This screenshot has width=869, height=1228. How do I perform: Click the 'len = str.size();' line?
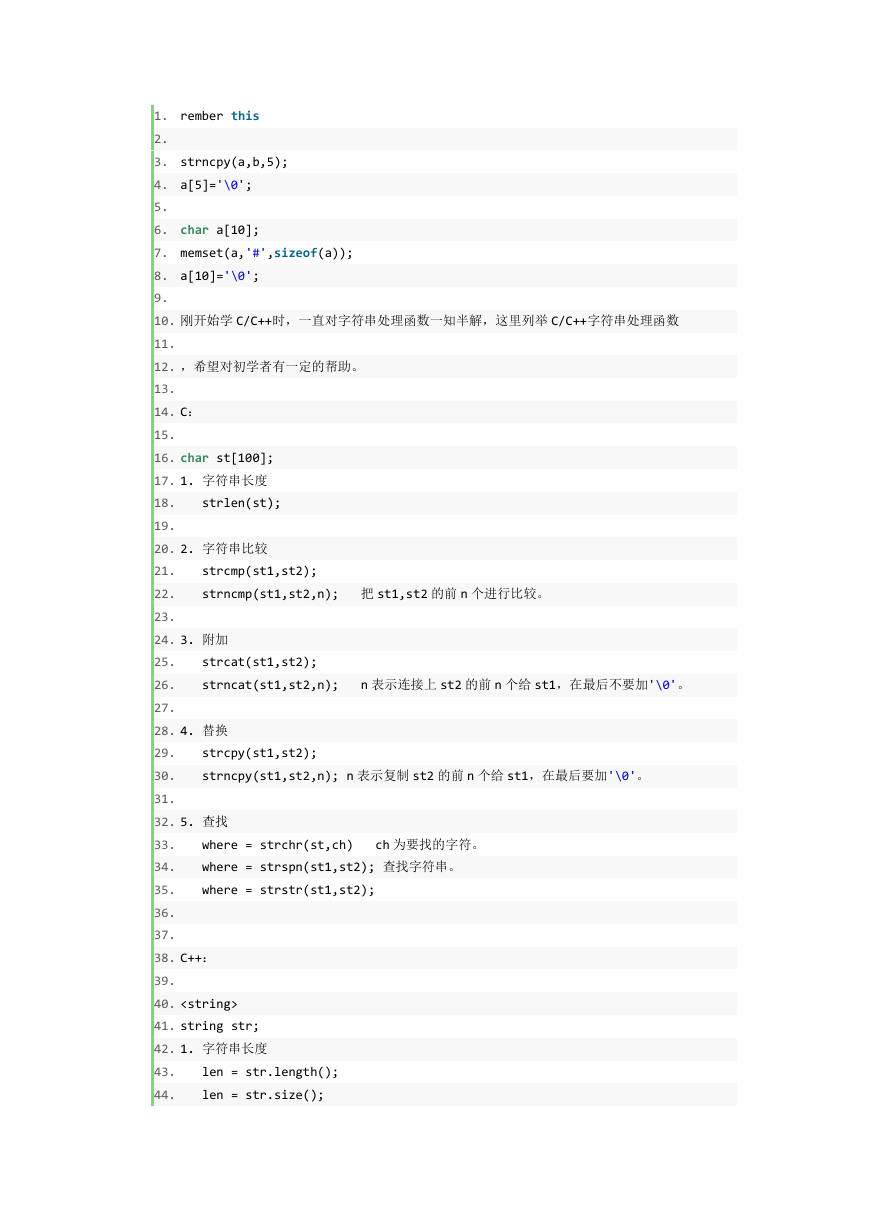coord(263,1095)
